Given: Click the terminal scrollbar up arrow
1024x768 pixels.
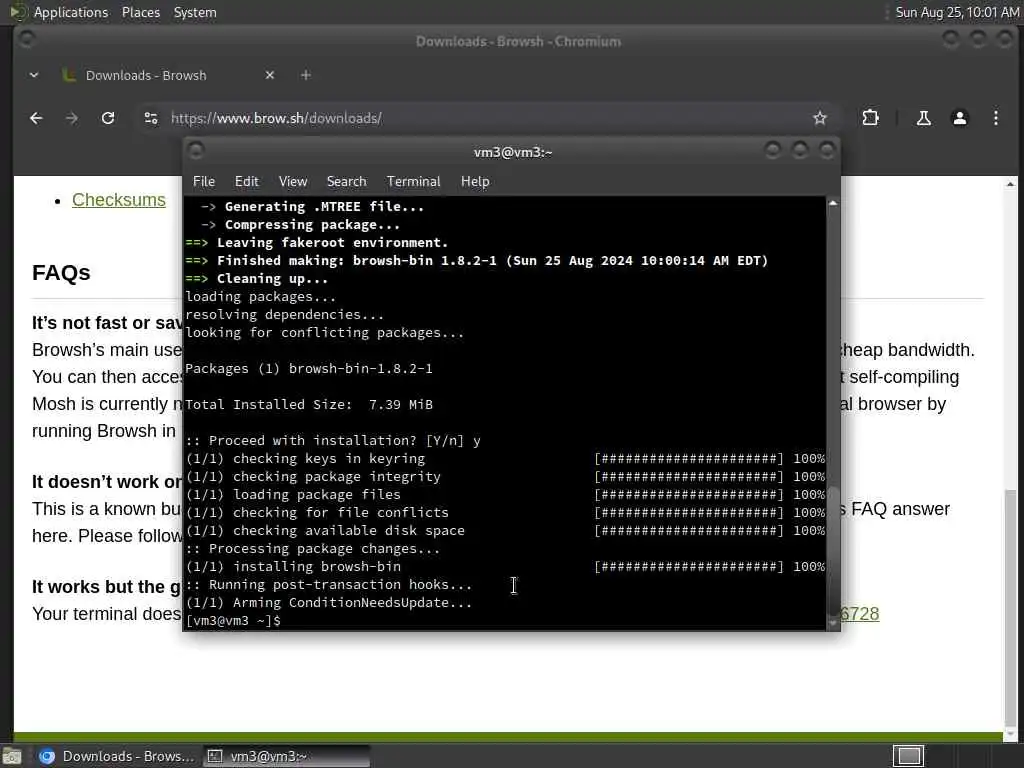Looking at the screenshot, I should [x=833, y=203].
